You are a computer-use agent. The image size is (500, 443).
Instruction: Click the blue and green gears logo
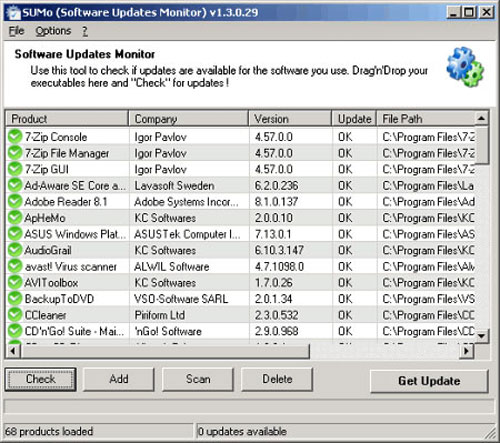tap(465, 67)
